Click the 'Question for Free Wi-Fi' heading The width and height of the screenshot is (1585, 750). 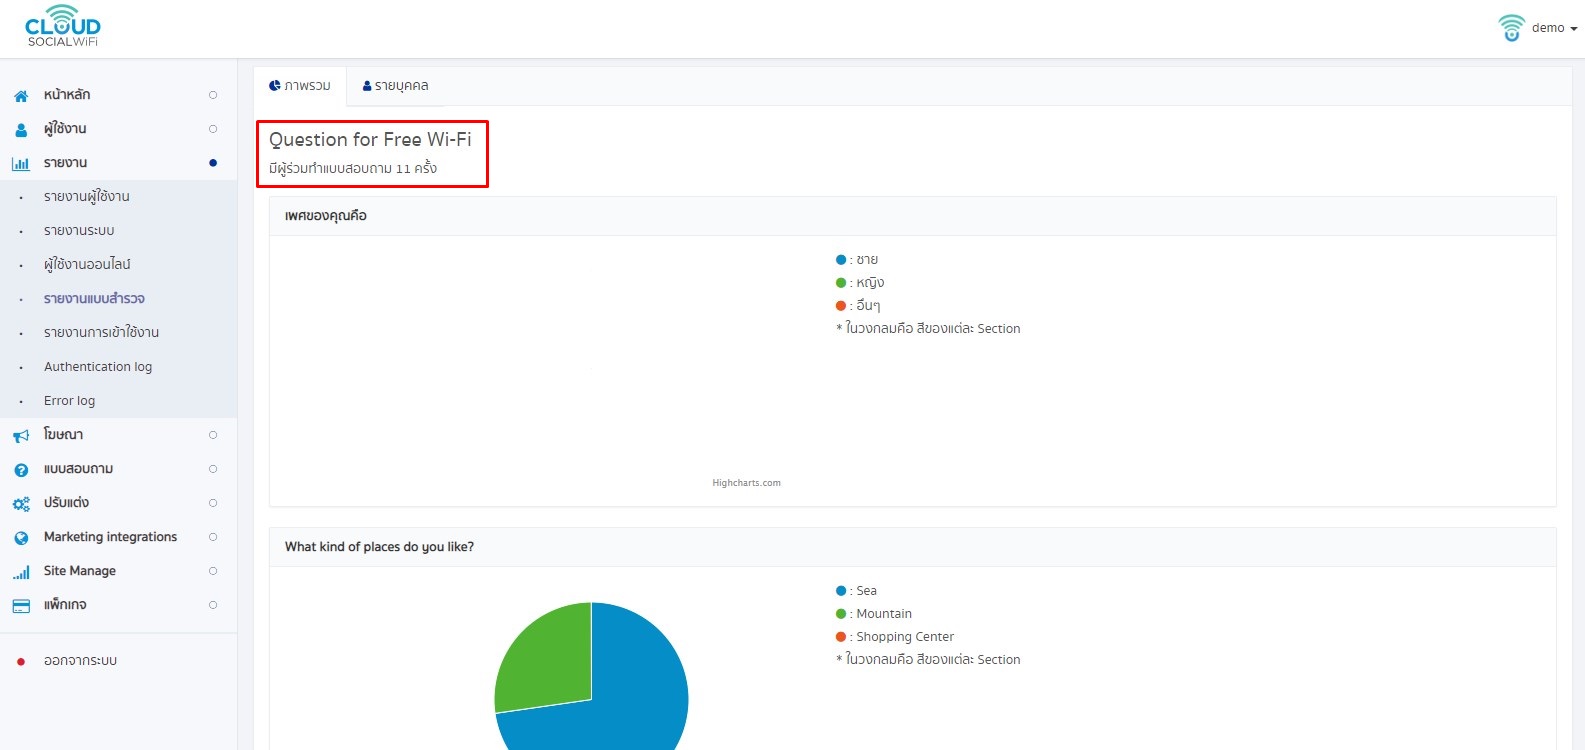[370, 140]
